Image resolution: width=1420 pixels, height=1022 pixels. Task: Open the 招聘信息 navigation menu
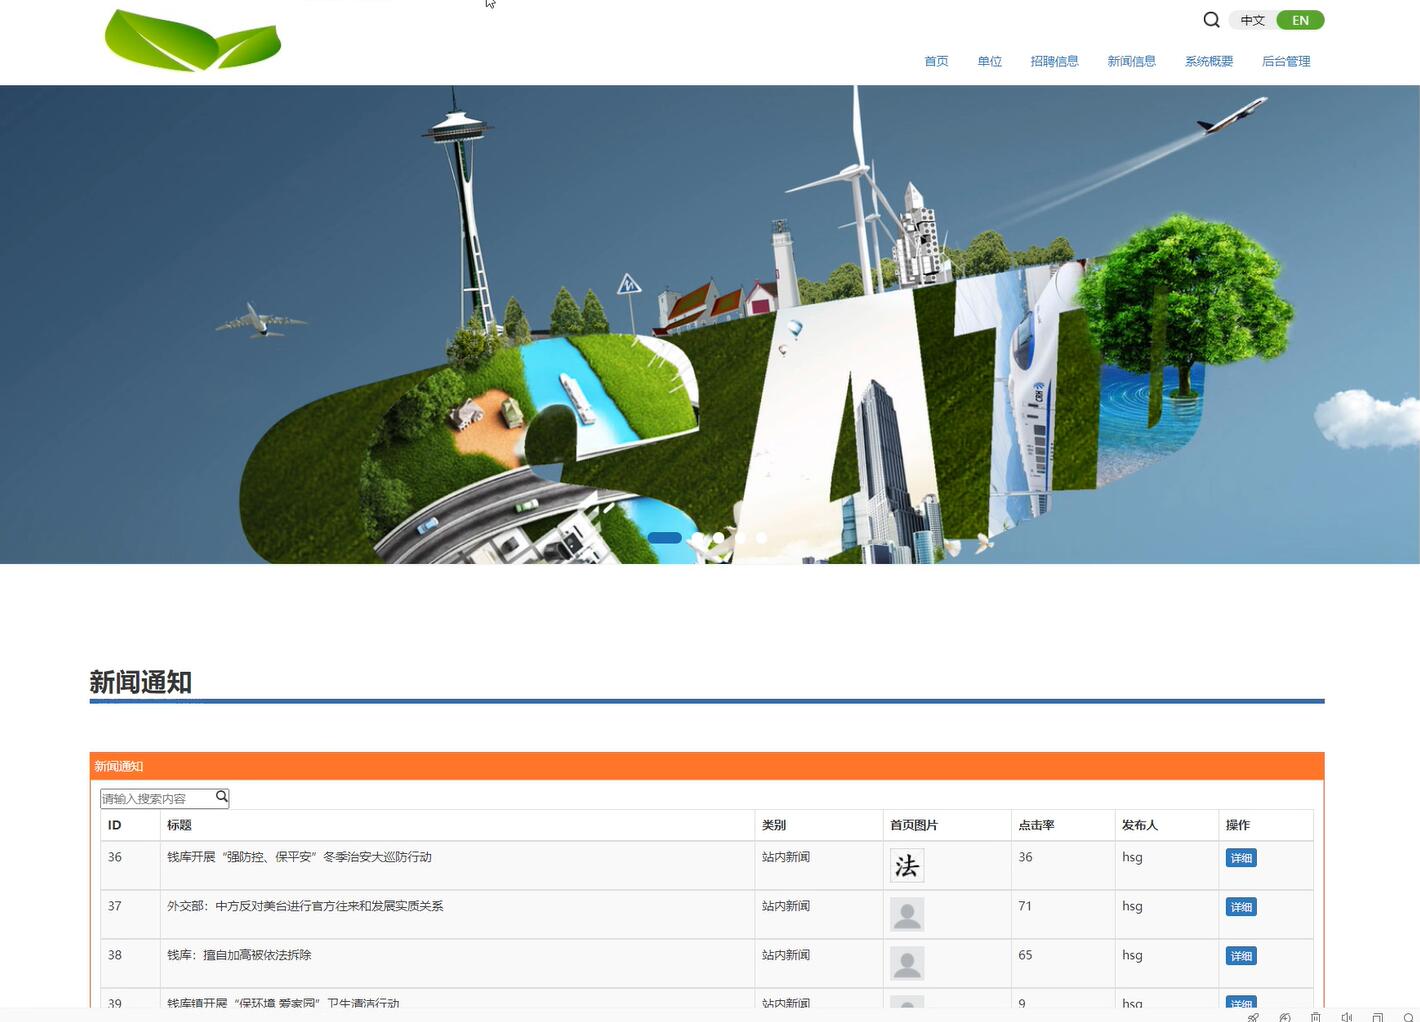tap(1054, 61)
